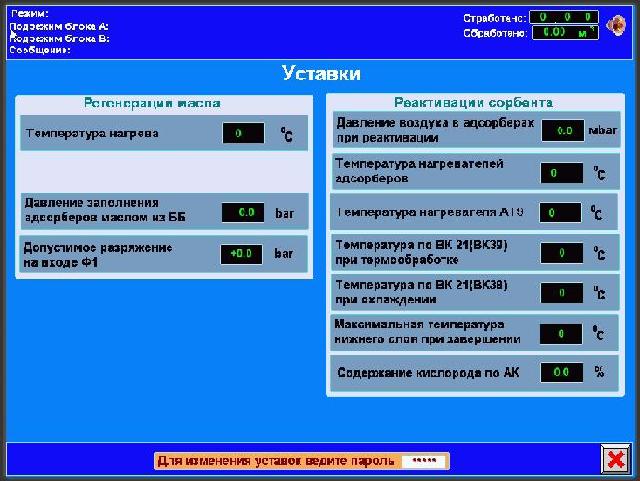Click the Уставки screen title

(321, 74)
